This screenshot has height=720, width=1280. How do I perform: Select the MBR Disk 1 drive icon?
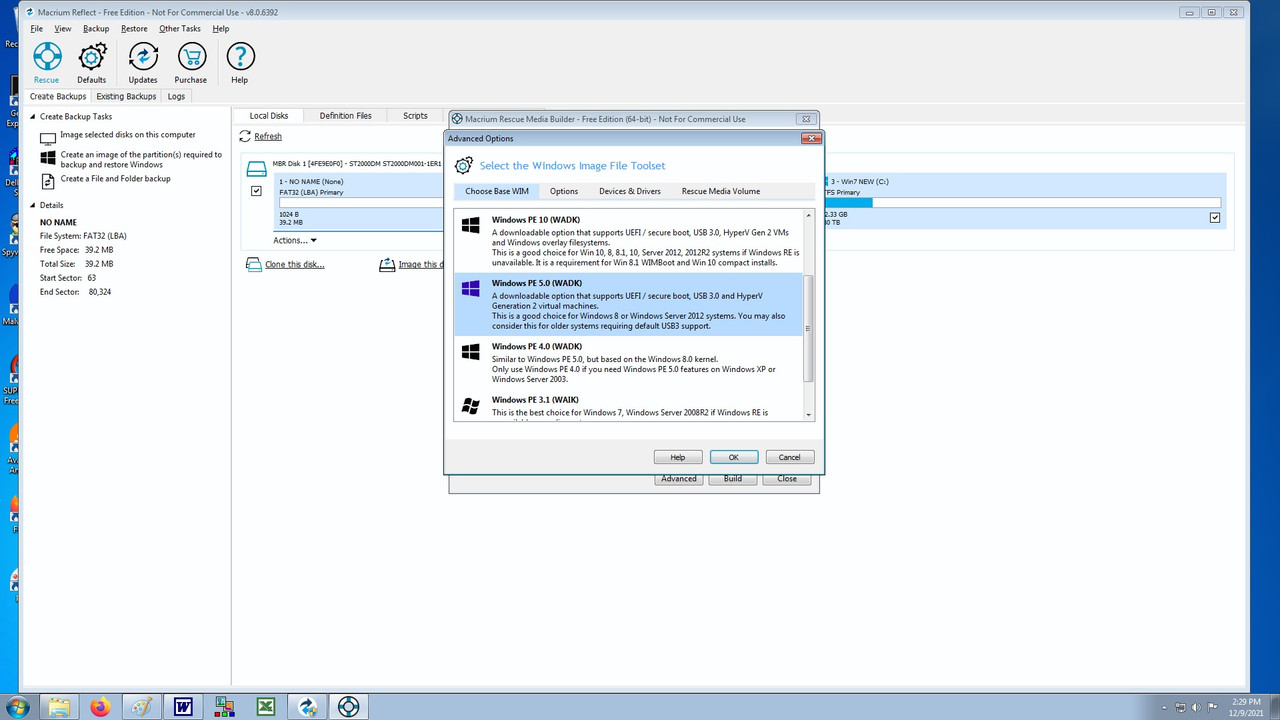(257, 169)
